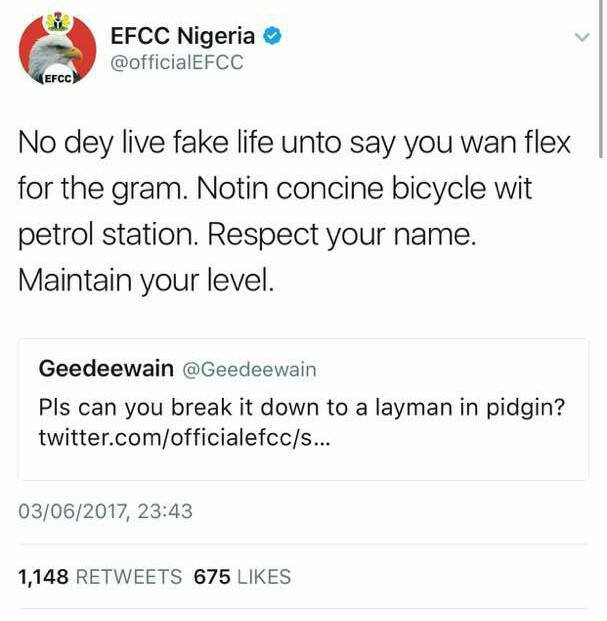607x621 pixels.
Task: Click the "for the gram" tweet line
Action: [276, 190]
